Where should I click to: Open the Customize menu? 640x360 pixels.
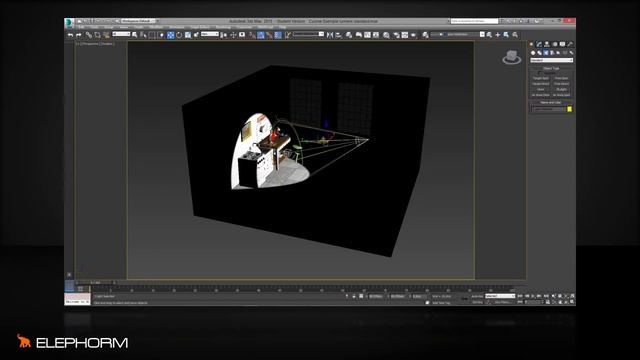pos(244,27)
